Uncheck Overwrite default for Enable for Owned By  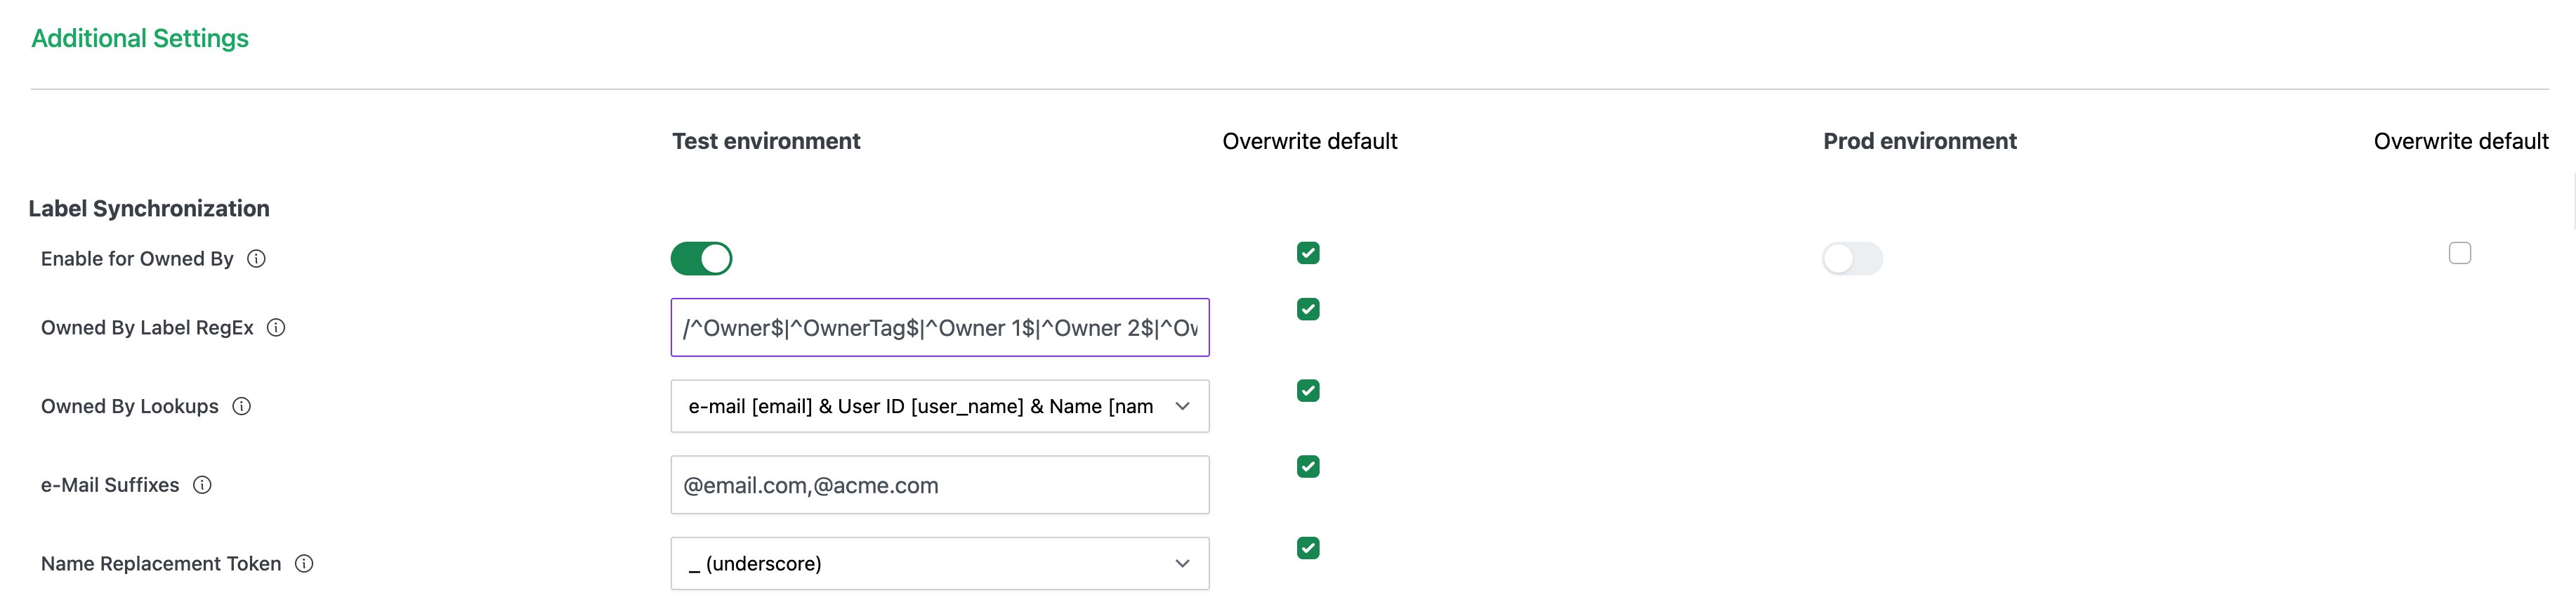point(1308,253)
